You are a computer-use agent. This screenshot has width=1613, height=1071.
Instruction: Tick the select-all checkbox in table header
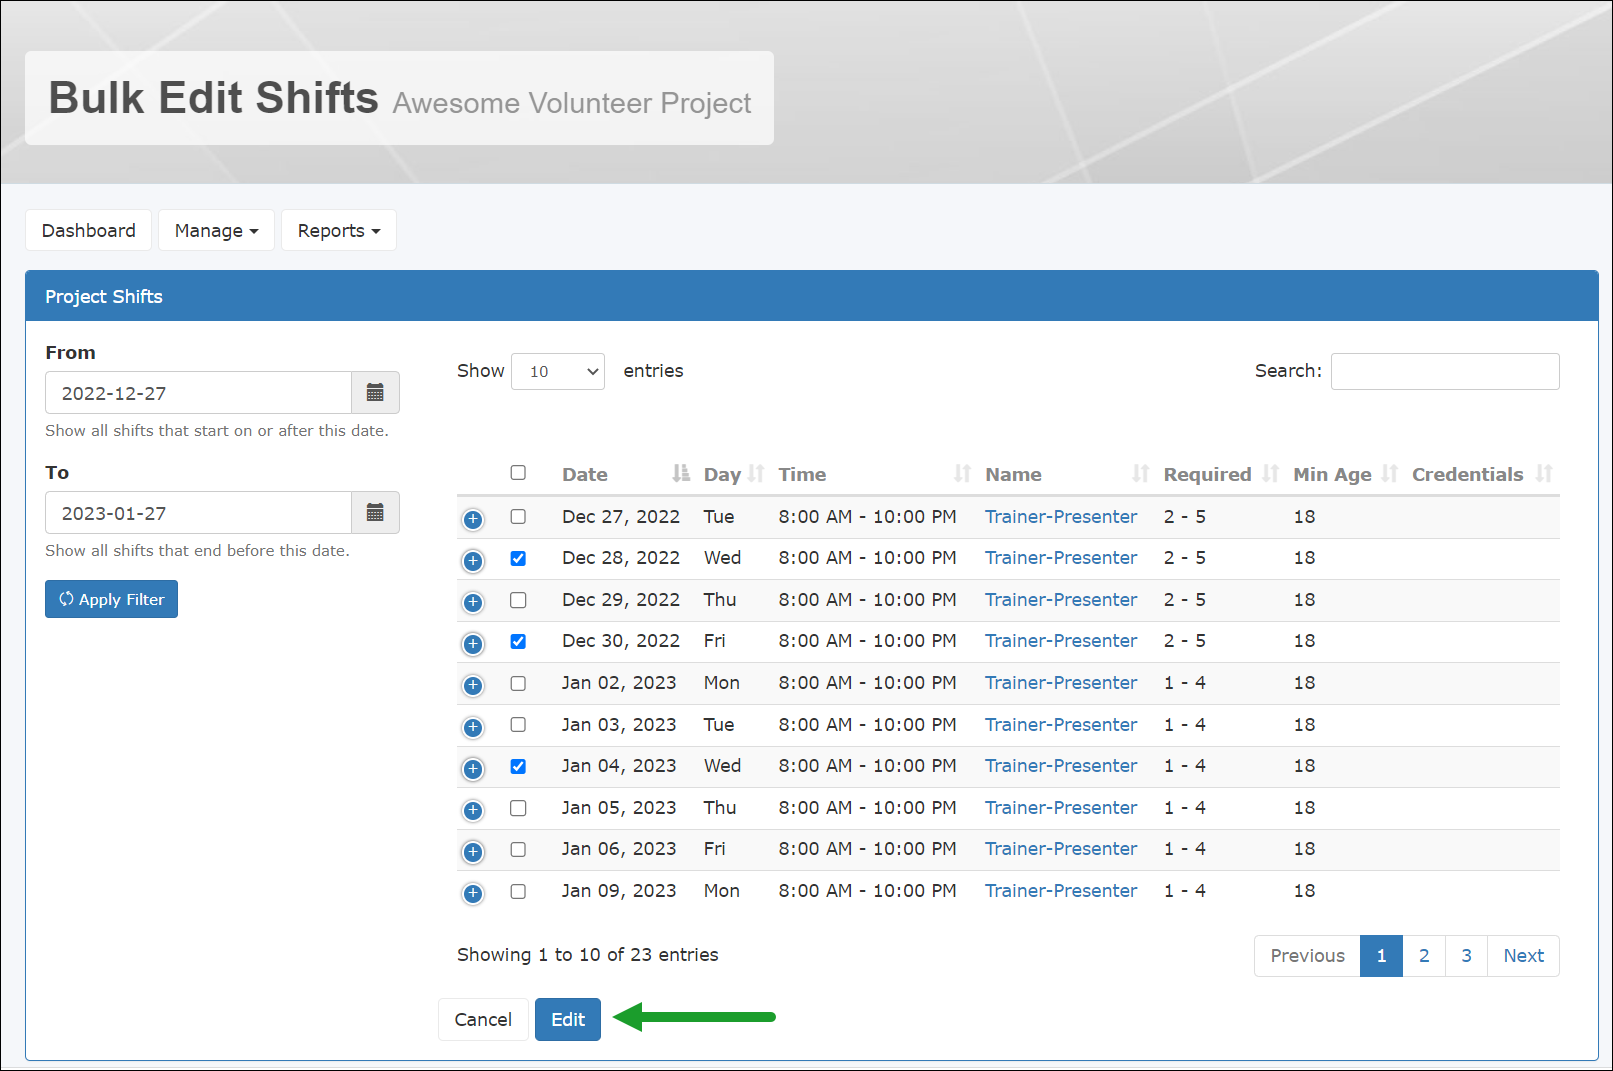coord(518,472)
